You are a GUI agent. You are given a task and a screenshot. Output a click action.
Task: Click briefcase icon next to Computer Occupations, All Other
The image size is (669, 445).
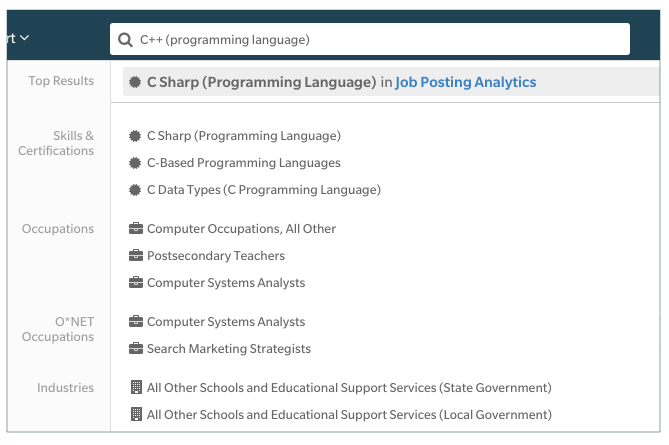[136, 229]
